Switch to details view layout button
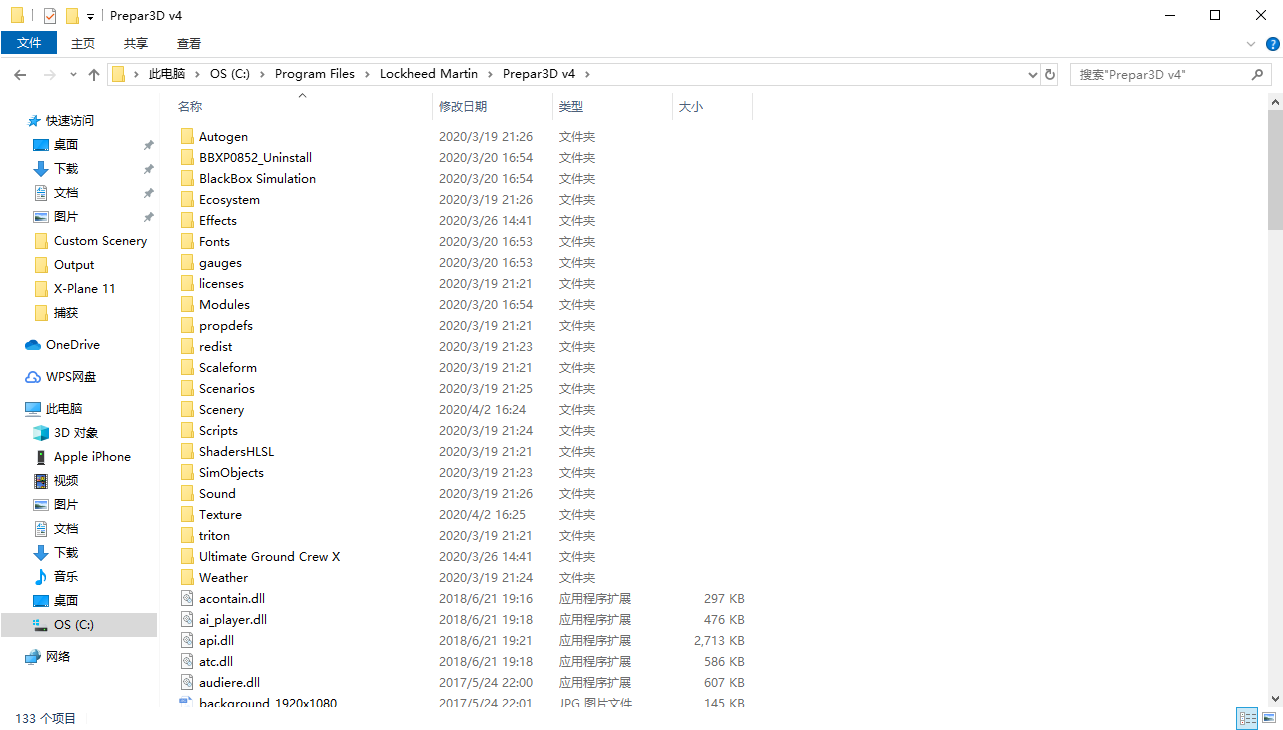1283x730 pixels. click(1247, 718)
